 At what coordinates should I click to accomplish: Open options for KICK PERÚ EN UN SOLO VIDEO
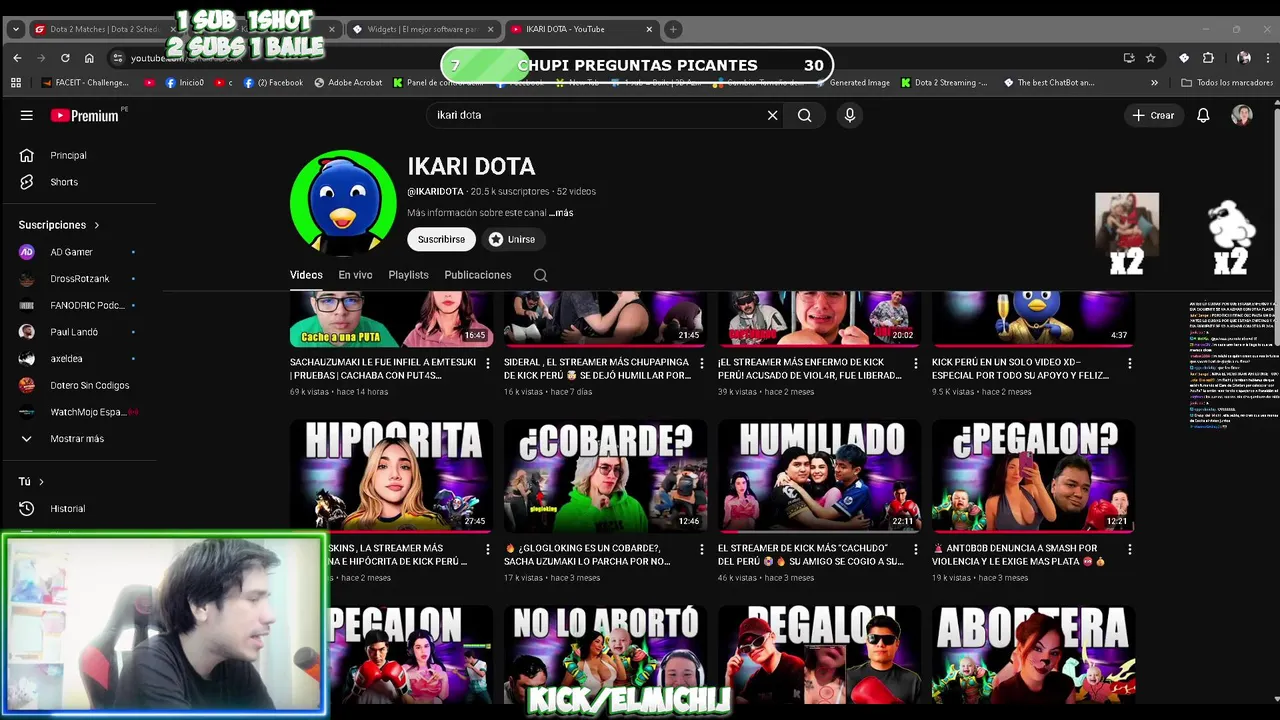tap(1130, 364)
